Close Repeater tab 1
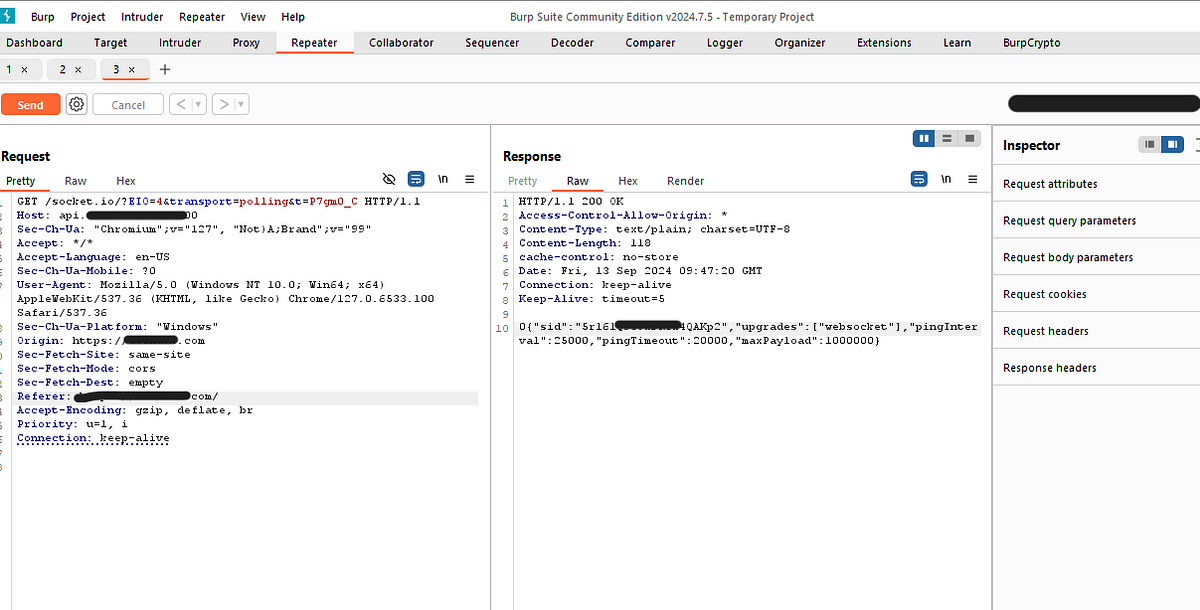This screenshot has height=610, width=1200. coord(25,69)
